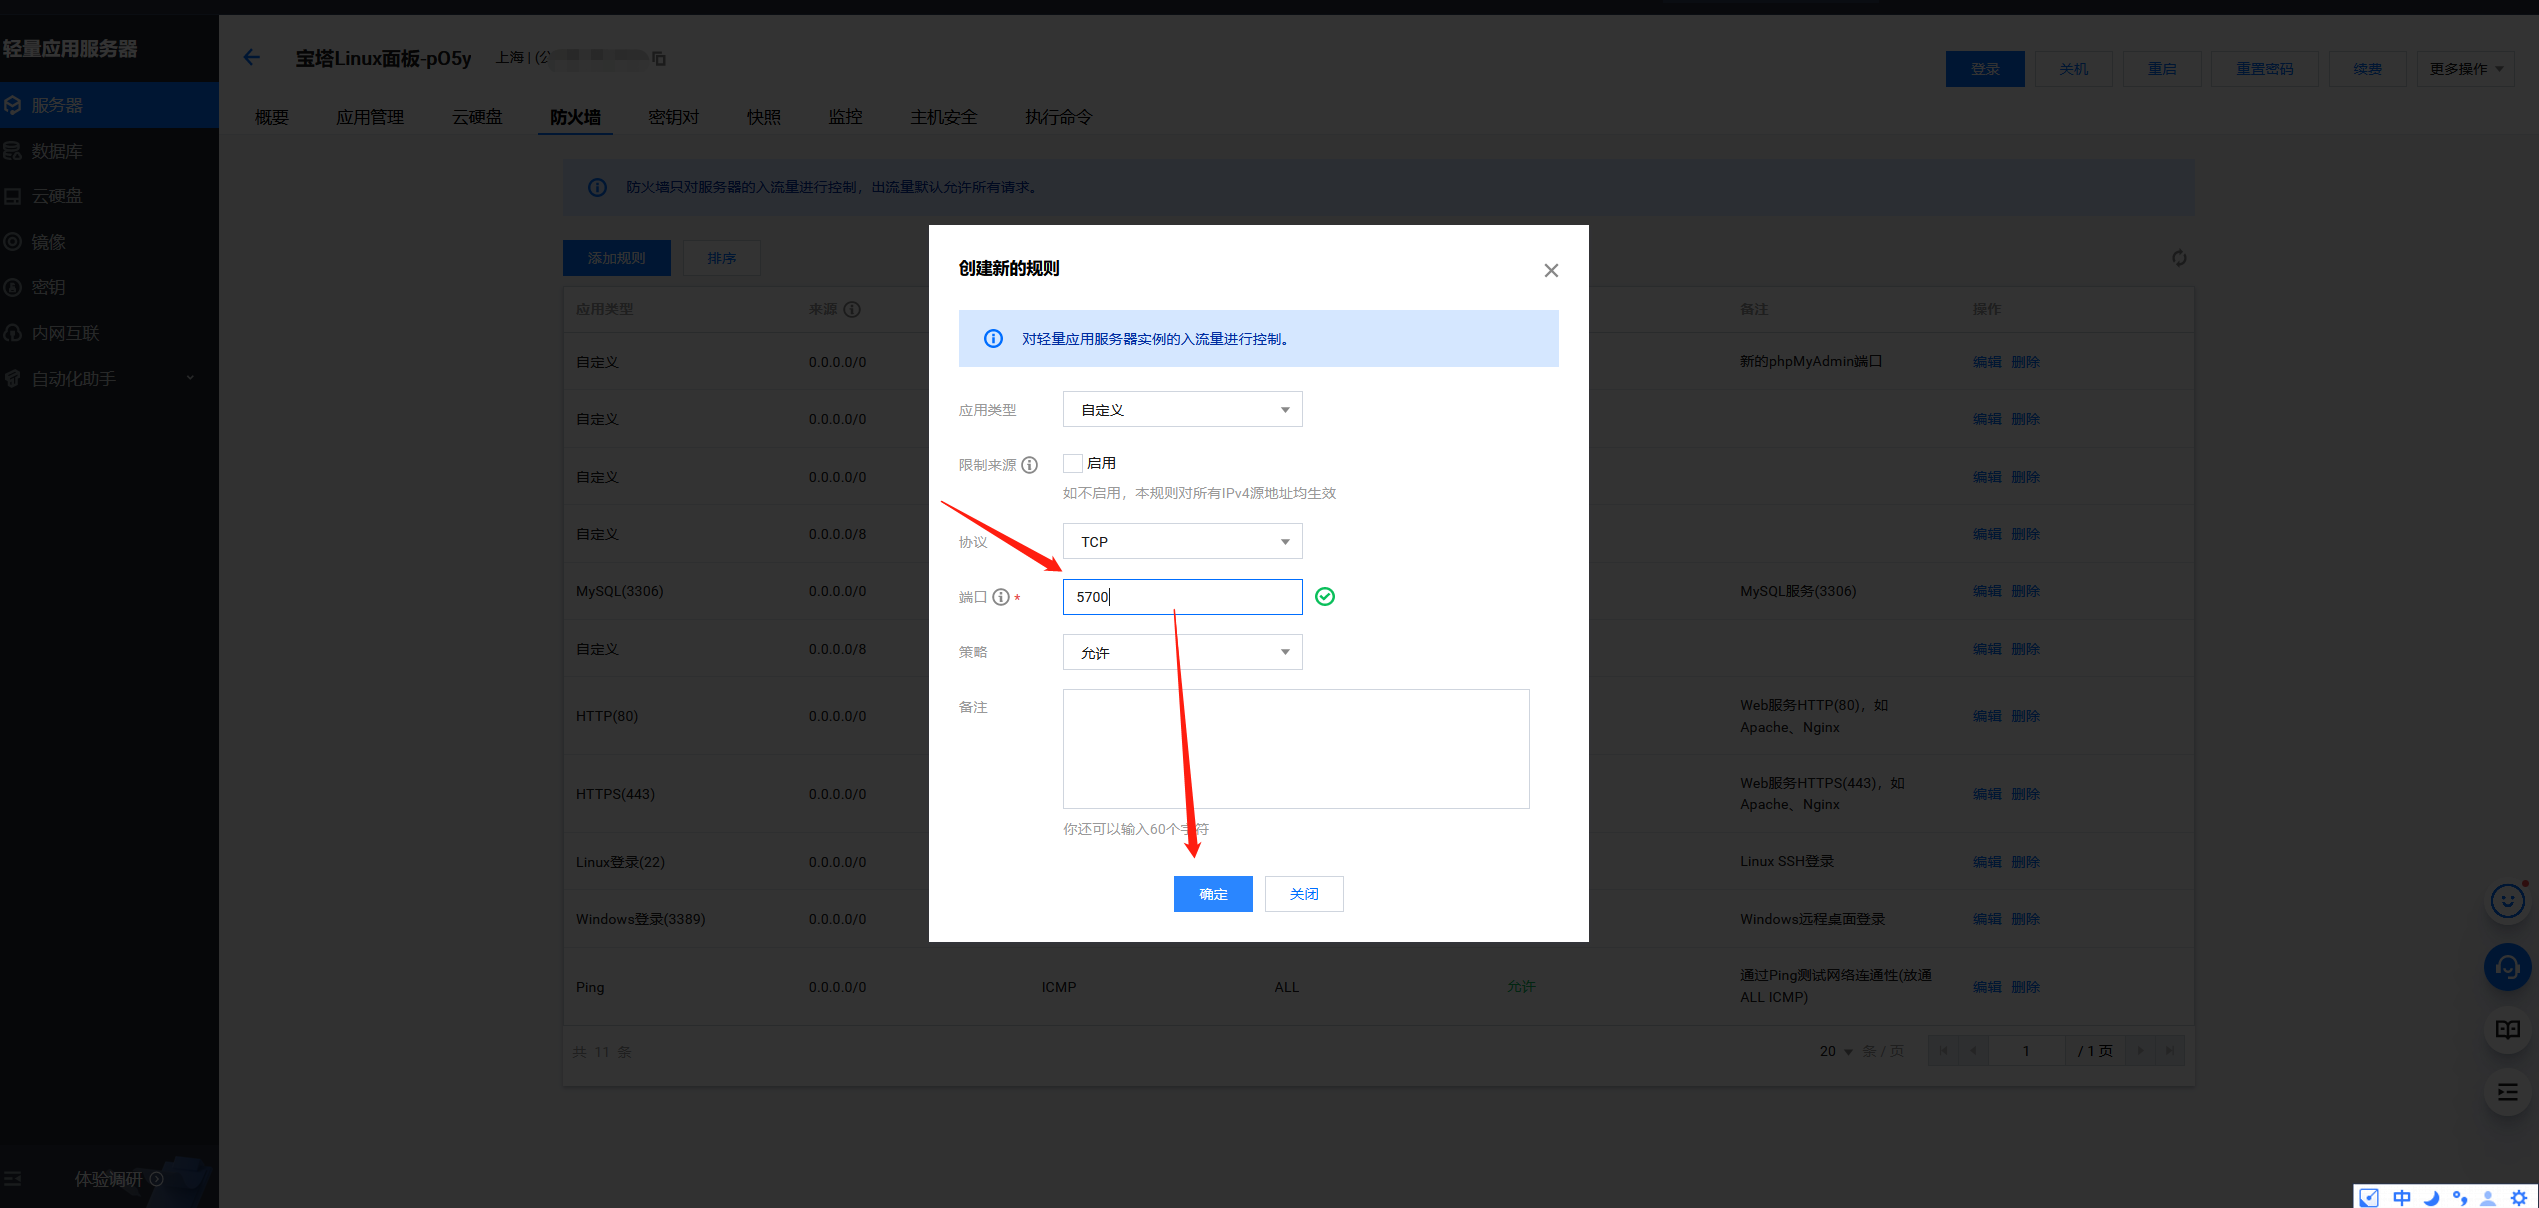
Task: Open the customer support headset button
Action: [2507, 967]
